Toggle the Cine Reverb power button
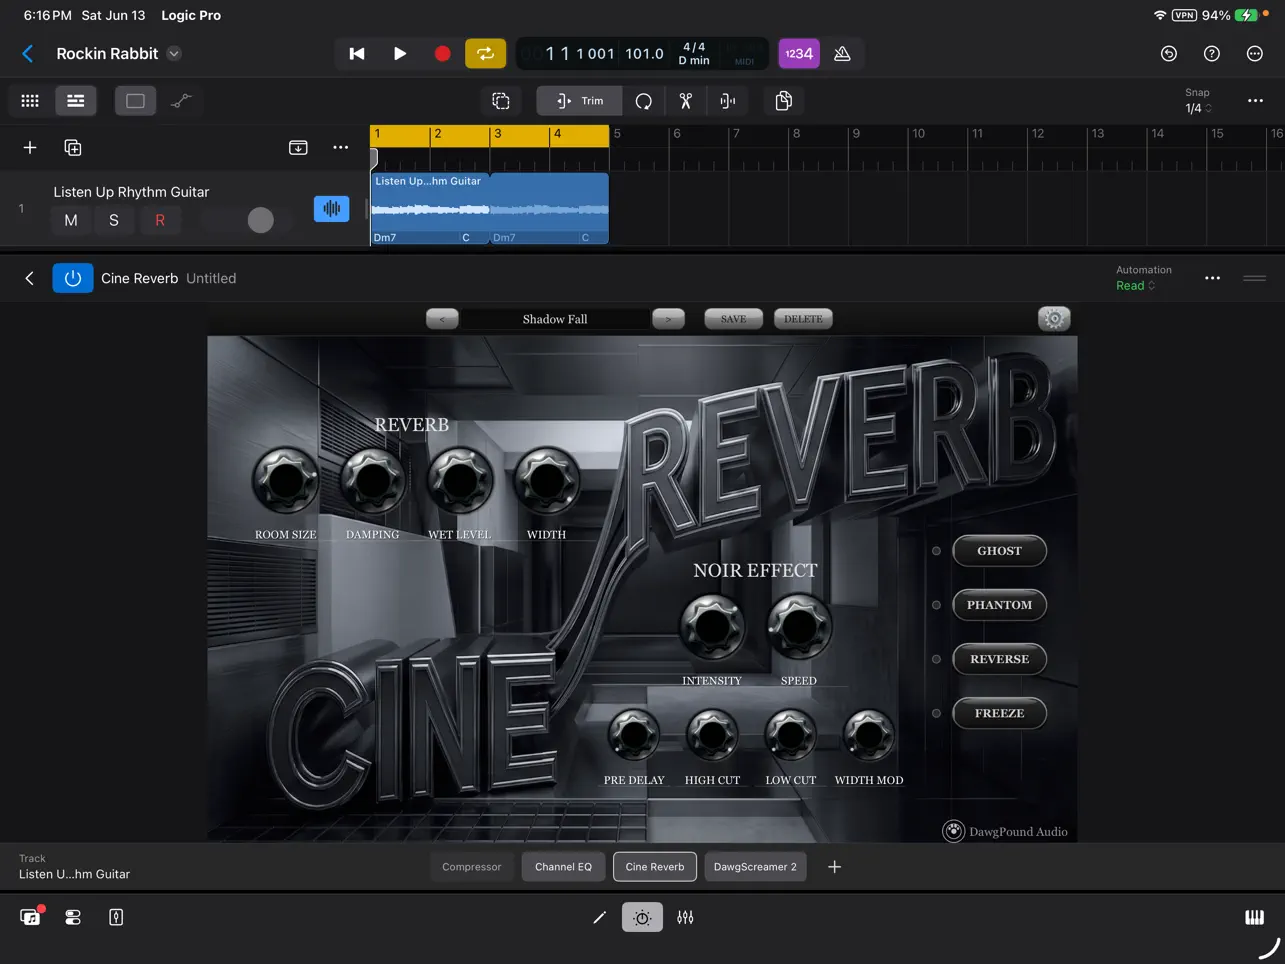1285x964 pixels. tap(73, 278)
